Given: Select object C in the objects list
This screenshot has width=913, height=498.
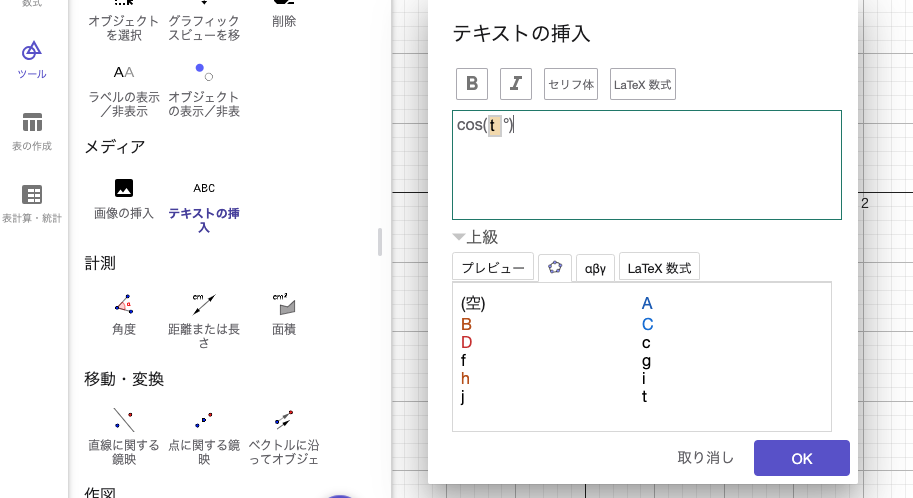Looking at the screenshot, I should pyautogui.click(x=647, y=324).
